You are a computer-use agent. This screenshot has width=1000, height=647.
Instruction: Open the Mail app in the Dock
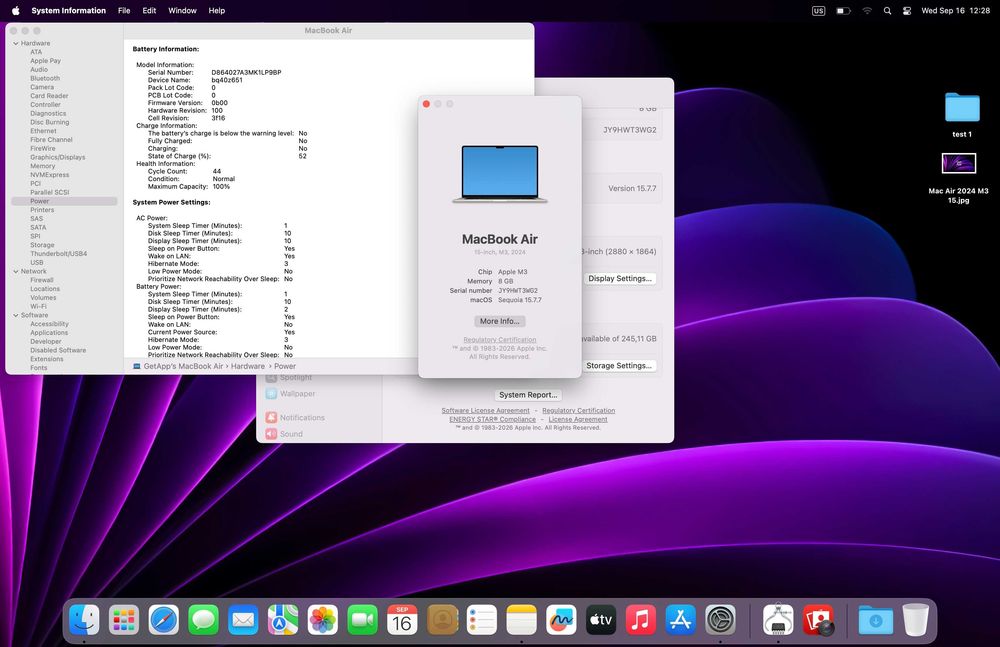pyautogui.click(x=243, y=619)
